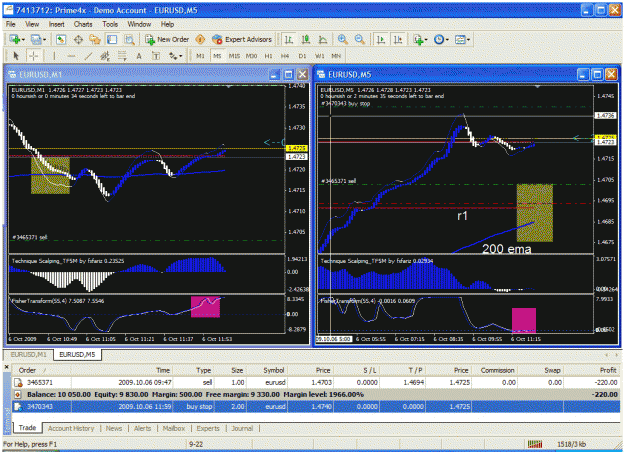Expand the Profiles dropdown arrow

tap(44, 40)
